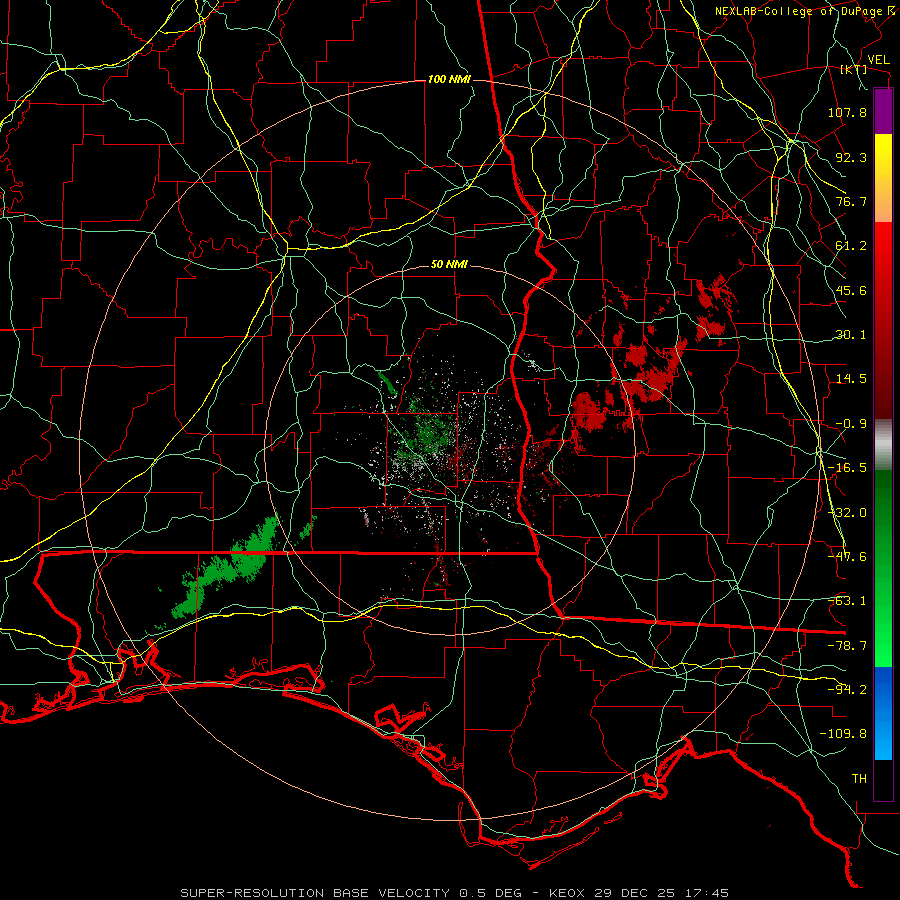Click the -94.2 legend value
Viewport: 900px width, 900px height.
tap(847, 690)
